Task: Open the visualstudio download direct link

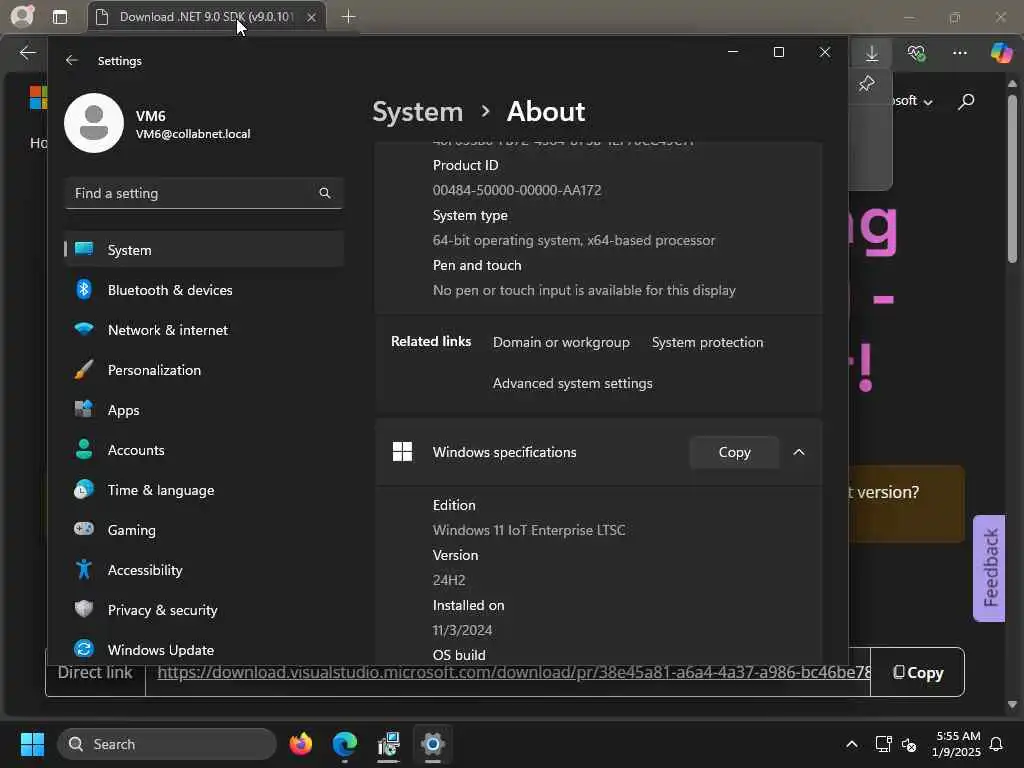Action: click(514, 672)
